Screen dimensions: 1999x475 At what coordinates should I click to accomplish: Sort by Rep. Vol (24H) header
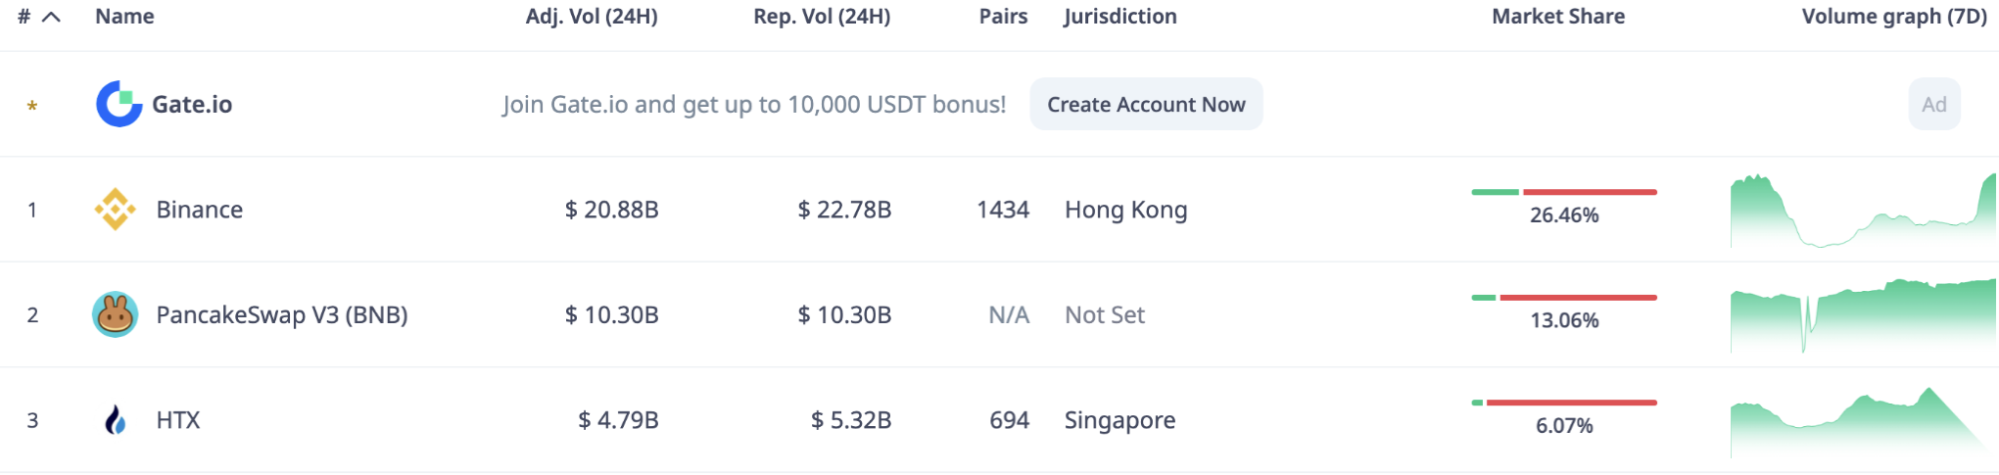tap(822, 16)
